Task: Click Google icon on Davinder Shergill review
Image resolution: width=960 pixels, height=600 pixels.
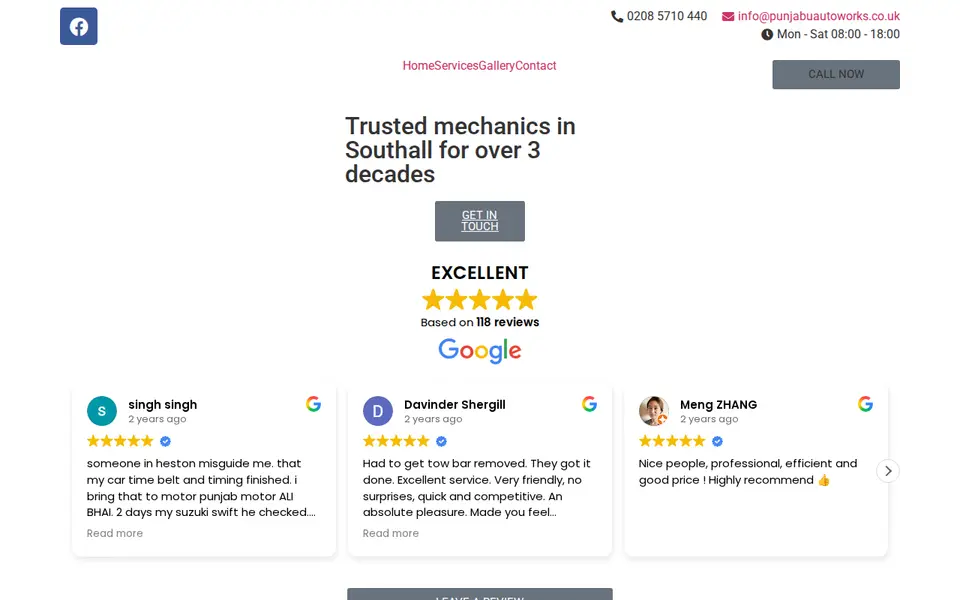Action: (590, 404)
